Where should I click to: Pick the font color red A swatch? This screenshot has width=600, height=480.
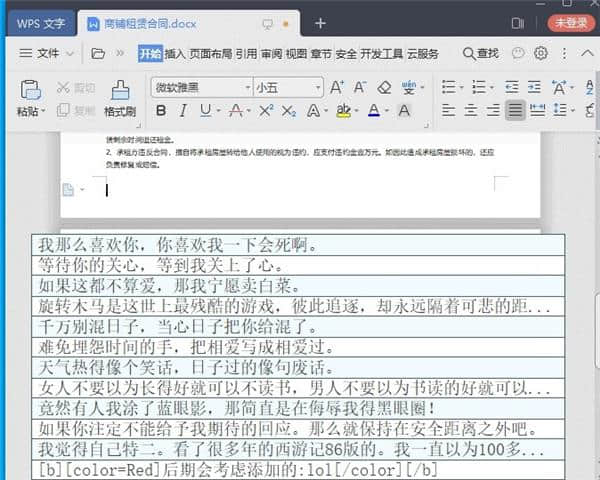pyautogui.click(x=374, y=111)
